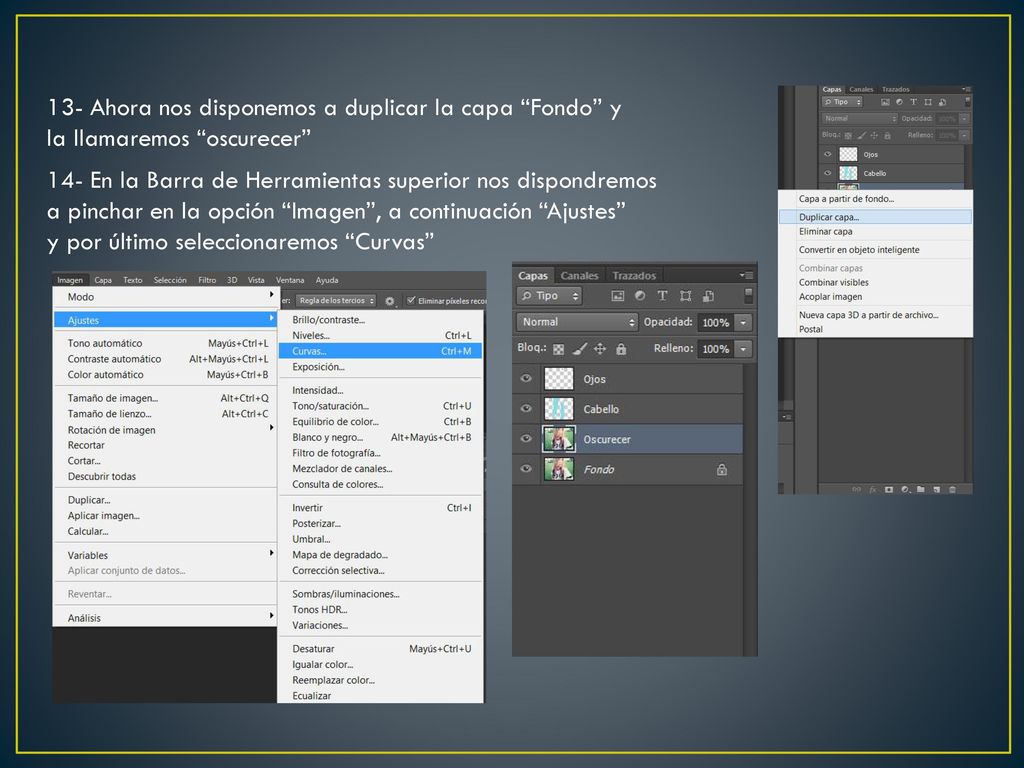Lock transparent pixels using the checkerboard Bloq. icon

tap(558, 349)
